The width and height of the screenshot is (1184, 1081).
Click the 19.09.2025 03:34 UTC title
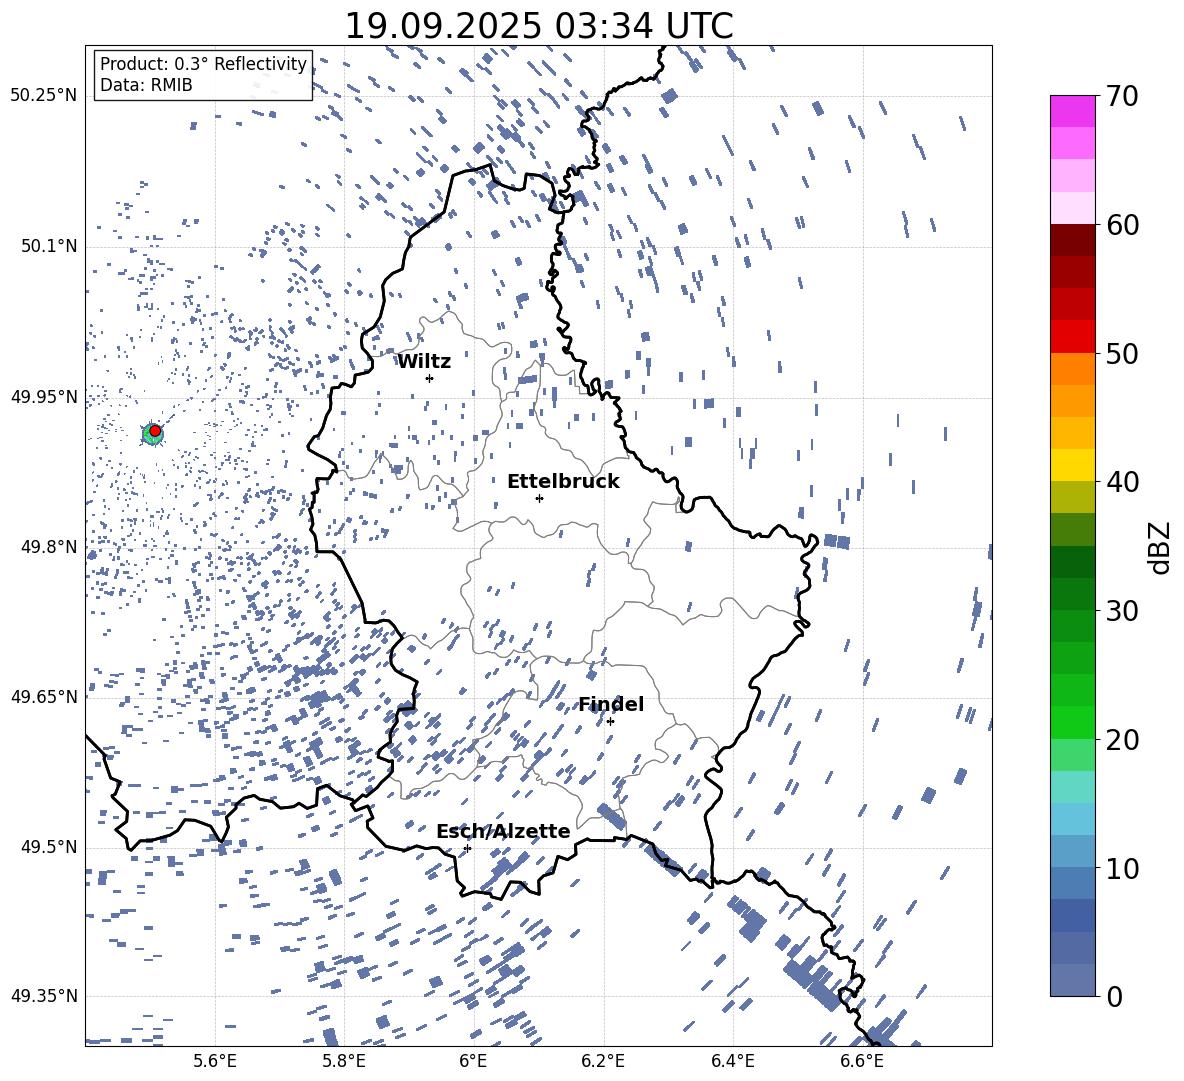coord(538,26)
